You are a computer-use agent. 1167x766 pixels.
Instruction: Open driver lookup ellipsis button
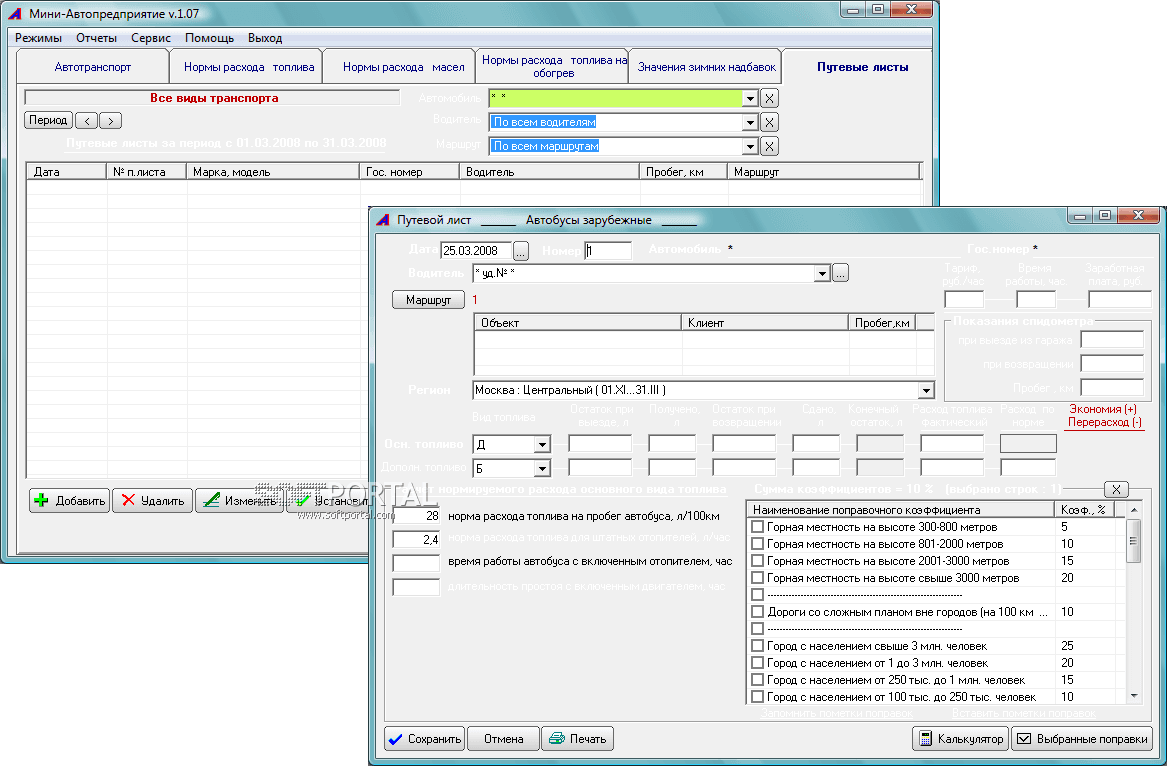point(840,273)
